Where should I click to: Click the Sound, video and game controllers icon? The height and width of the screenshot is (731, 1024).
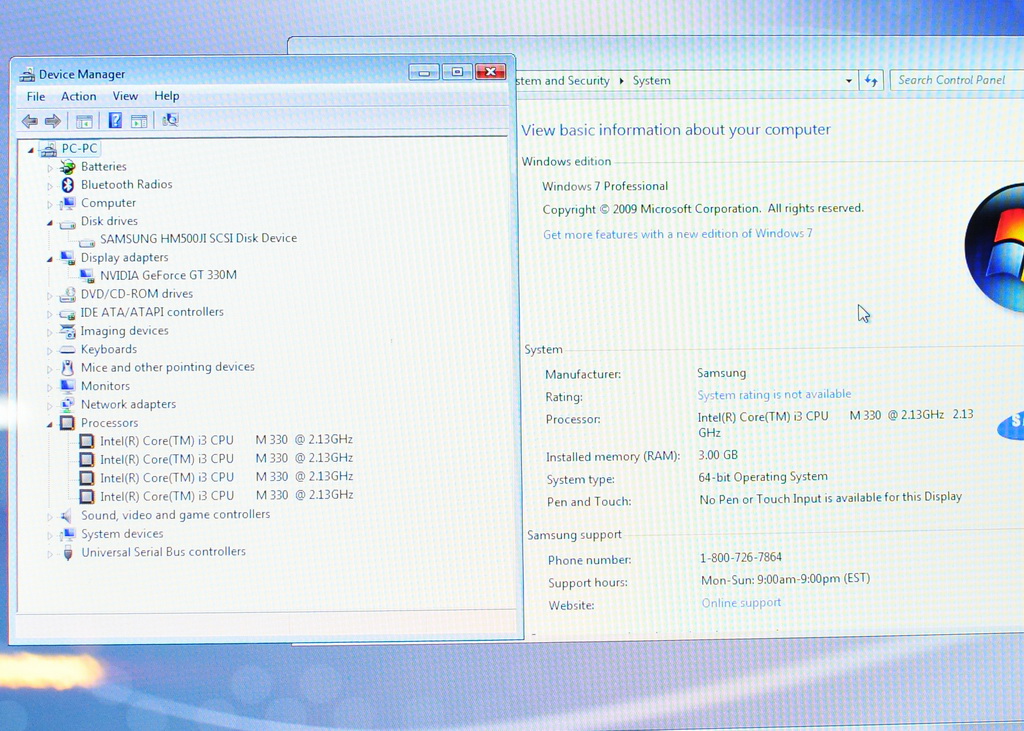pos(66,516)
